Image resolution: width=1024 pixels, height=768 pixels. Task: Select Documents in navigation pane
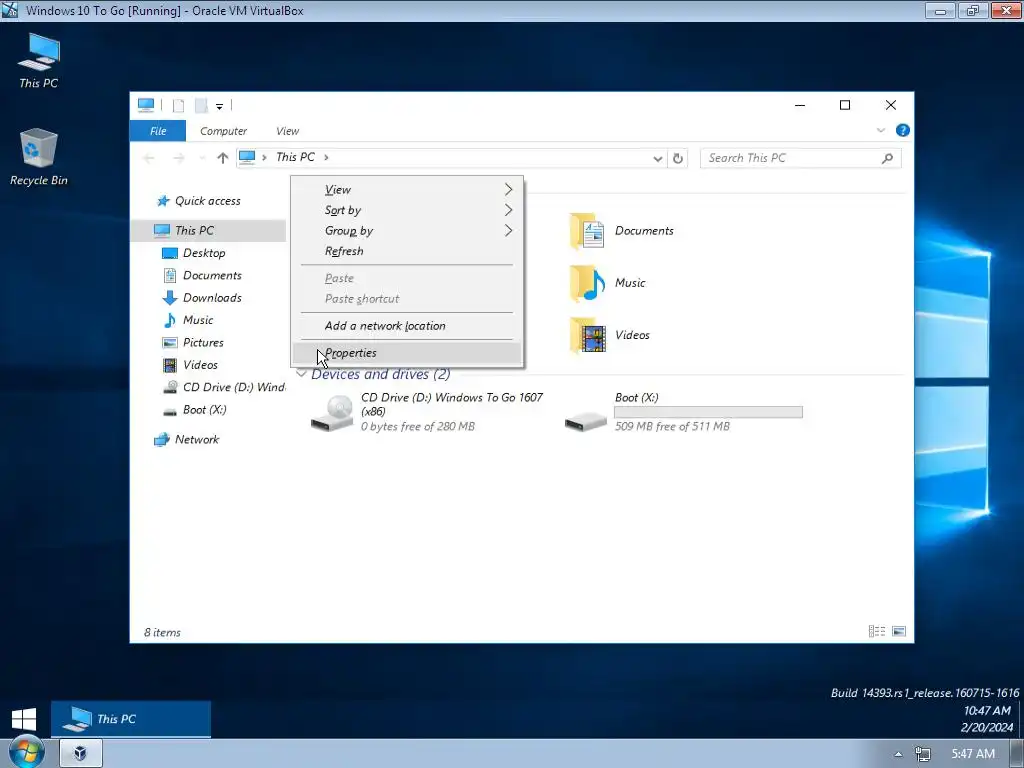click(x=212, y=275)
